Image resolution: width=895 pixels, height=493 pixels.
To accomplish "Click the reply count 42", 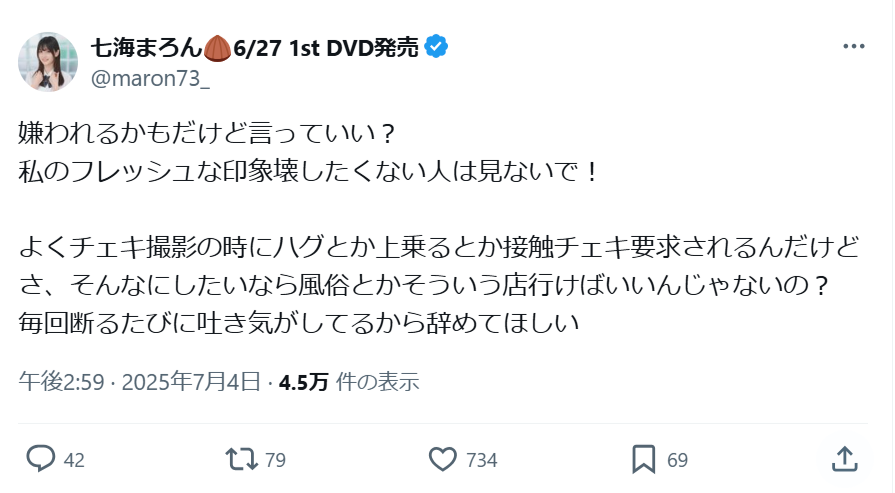I will pyautogui.click(x=74, y=460).
